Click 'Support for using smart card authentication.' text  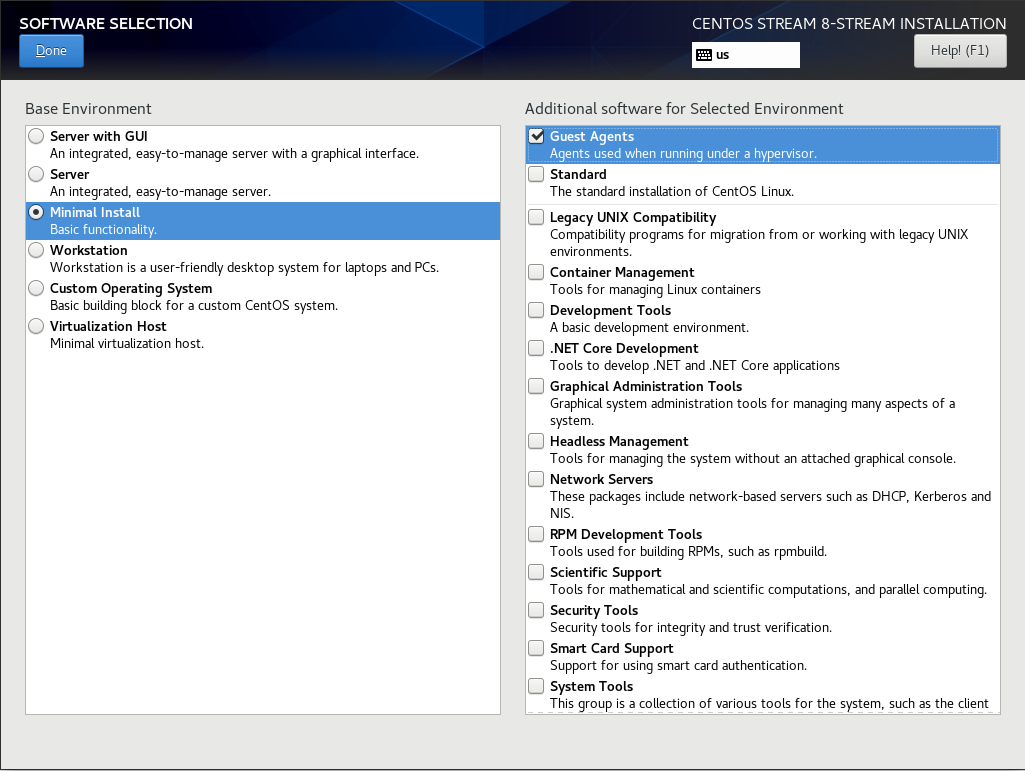pyautogui.click(x=679, y=665)
